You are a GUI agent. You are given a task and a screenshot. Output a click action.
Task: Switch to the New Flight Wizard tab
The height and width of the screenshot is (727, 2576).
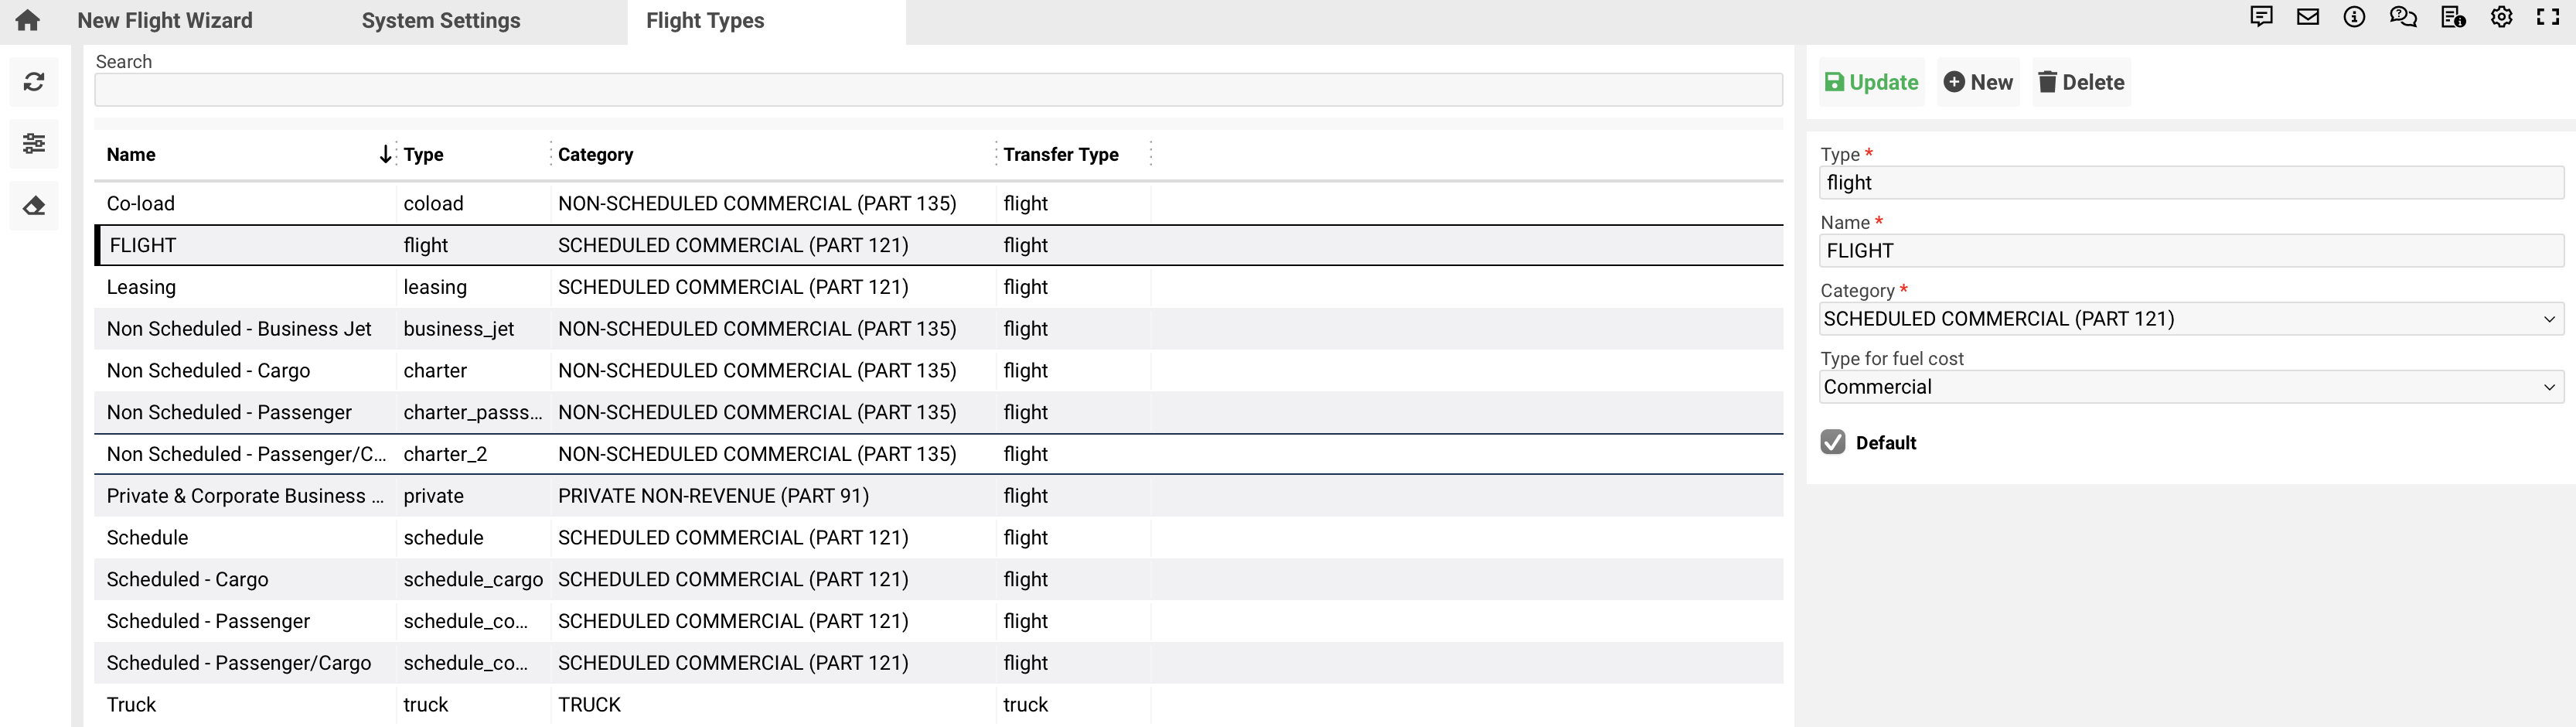pyautogui.click(x=165, y=21)
